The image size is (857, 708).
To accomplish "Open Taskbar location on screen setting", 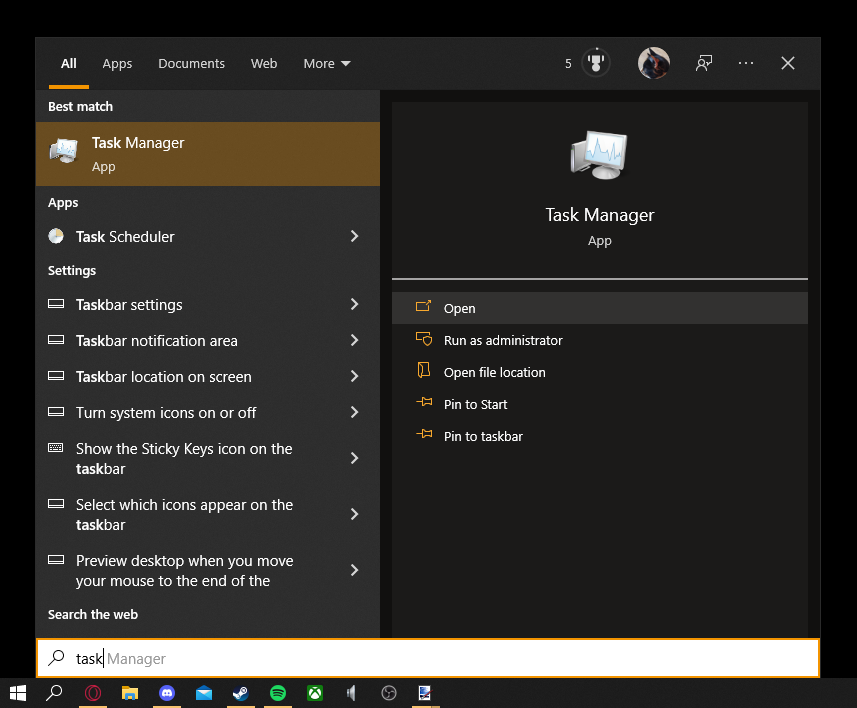I will tap(208, 376).
